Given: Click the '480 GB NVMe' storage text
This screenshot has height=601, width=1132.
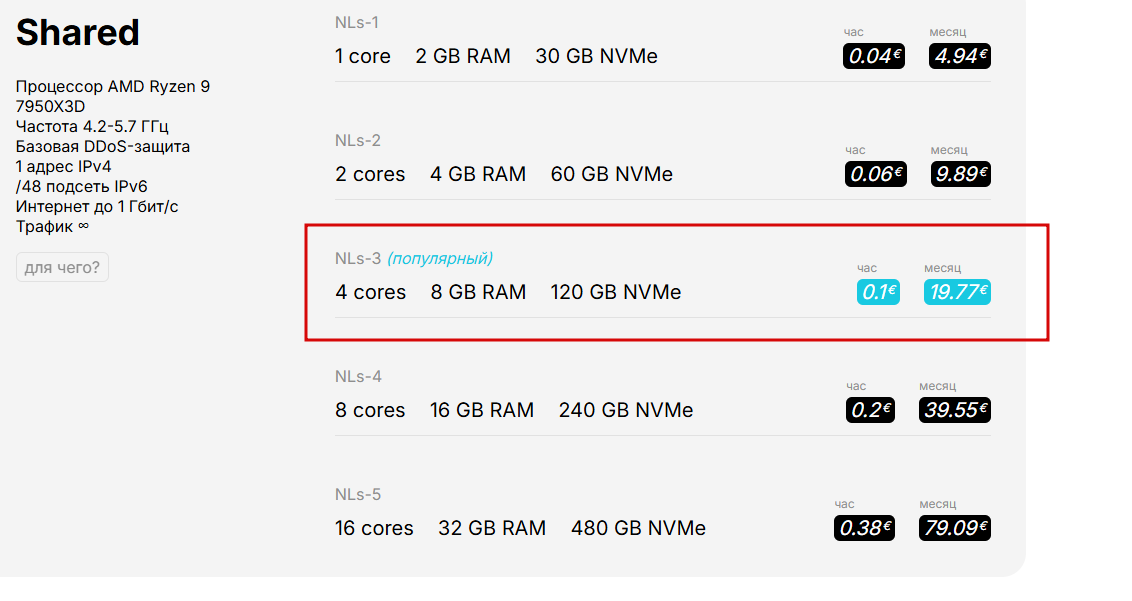Looking at the screenshot, I should [x=638, y=528].
